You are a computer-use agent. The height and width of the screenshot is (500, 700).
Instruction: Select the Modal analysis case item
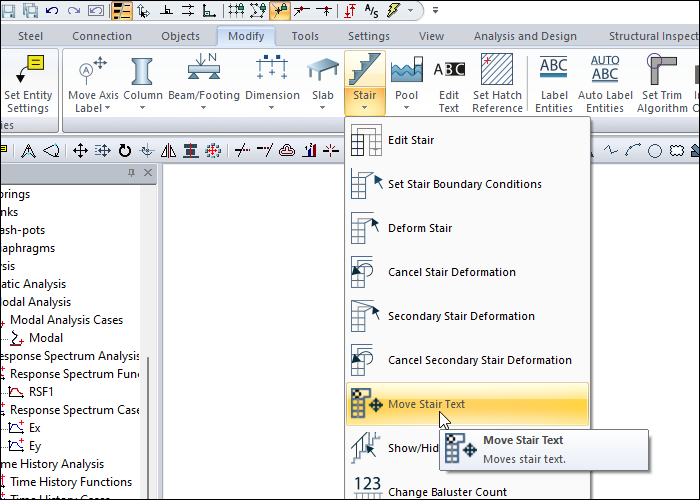(46, 338)
